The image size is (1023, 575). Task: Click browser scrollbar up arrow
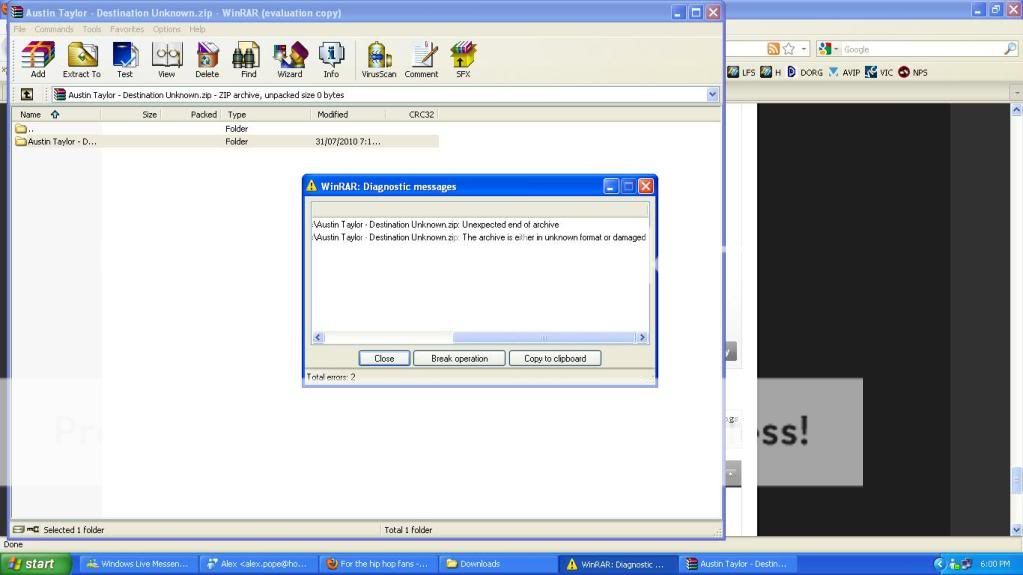pos(1016,110)
